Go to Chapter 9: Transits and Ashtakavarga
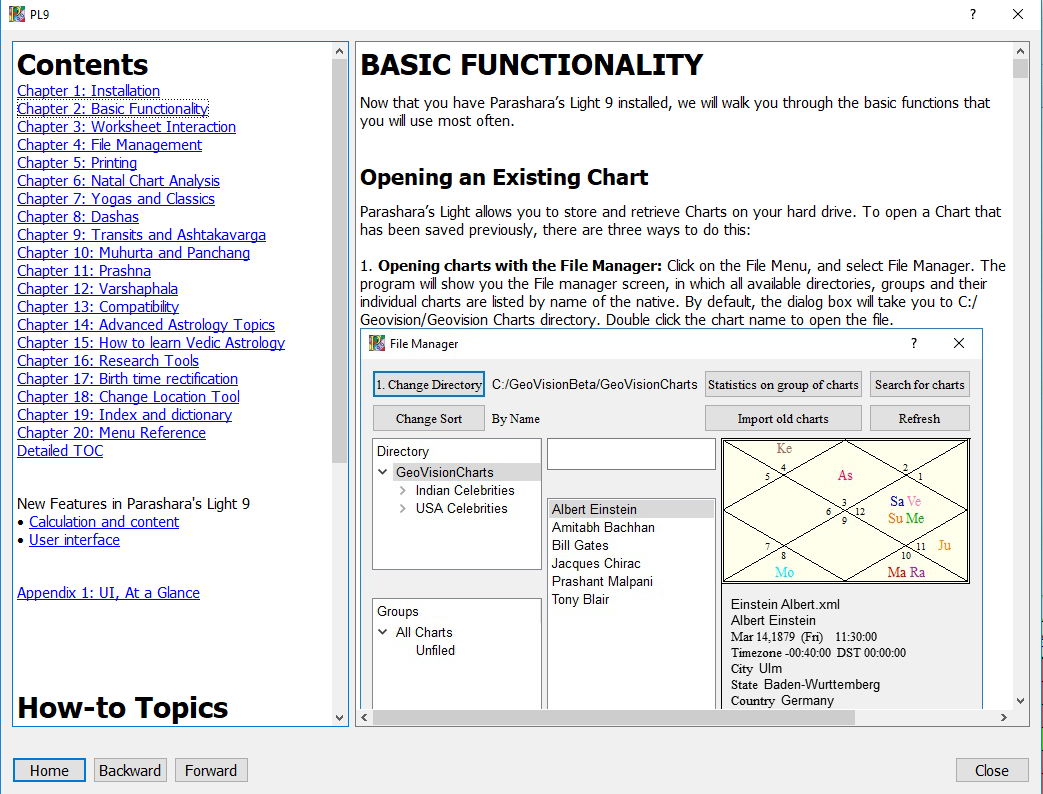The image size is (1043, 794). coord(142,235)
